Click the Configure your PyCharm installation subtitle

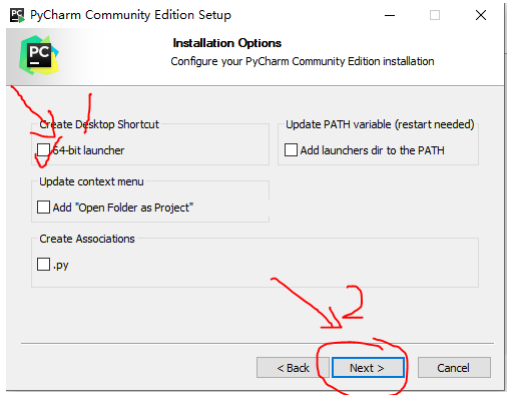click(x=302, y=61)
